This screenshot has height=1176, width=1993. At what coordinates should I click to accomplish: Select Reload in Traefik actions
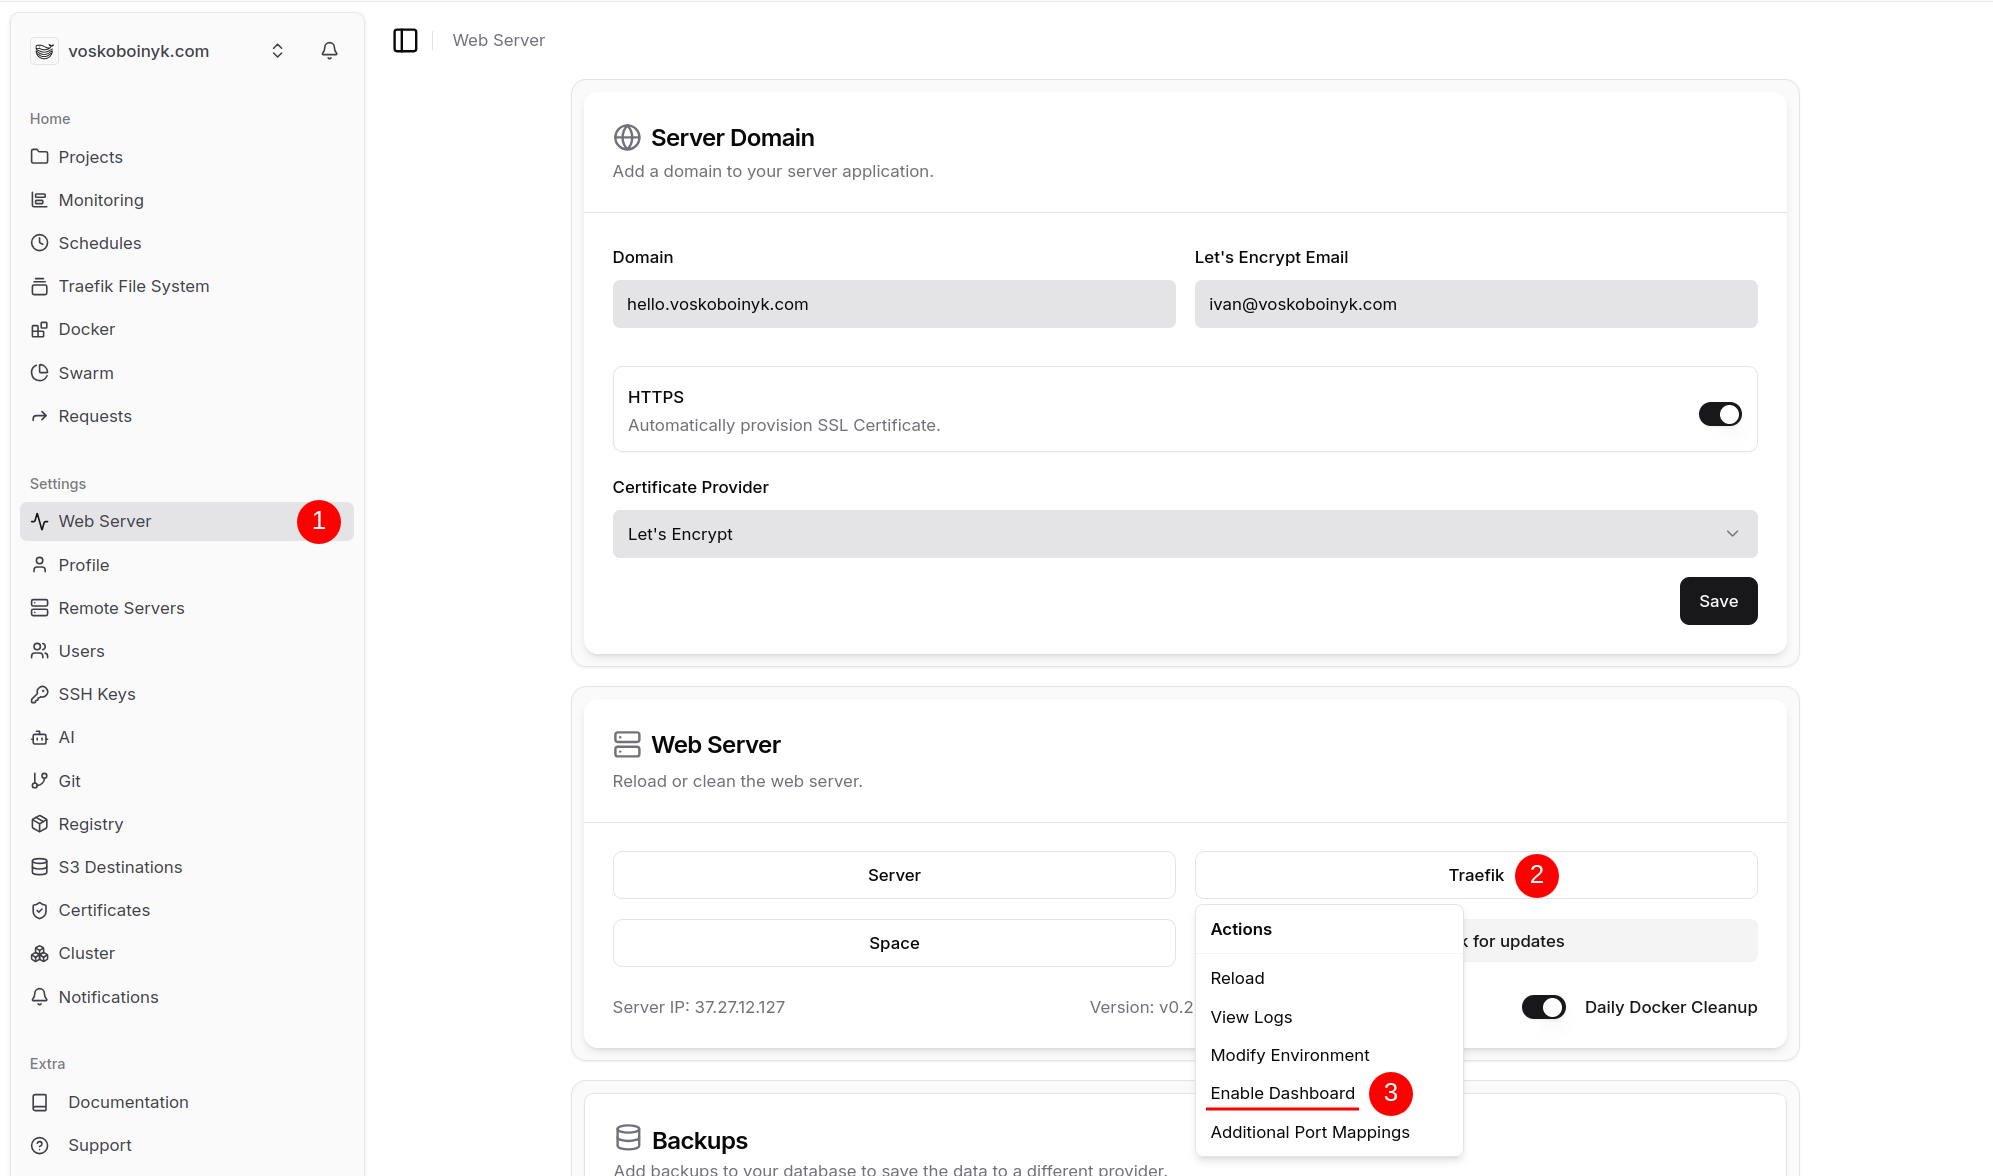[x=1329, y=978]
